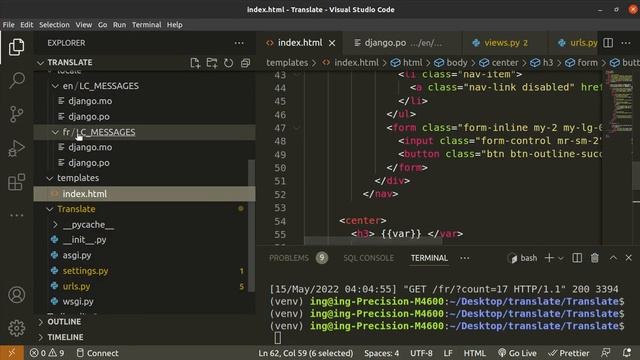Open editor more actions menu
This screenshot has height=360, width=640.
[x=626, y=43]
